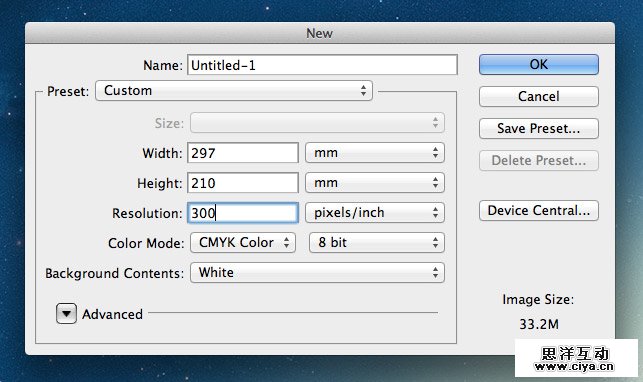The height and width of the screenshot is (382, 643).
Task: Expand the Advanced options triangle
Action: [66, 314]
